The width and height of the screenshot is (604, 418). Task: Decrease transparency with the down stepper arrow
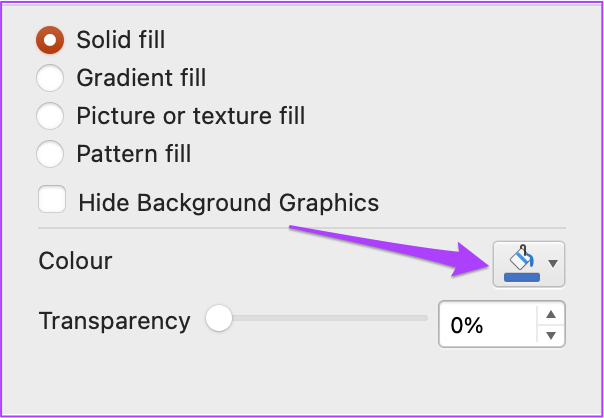551,336
